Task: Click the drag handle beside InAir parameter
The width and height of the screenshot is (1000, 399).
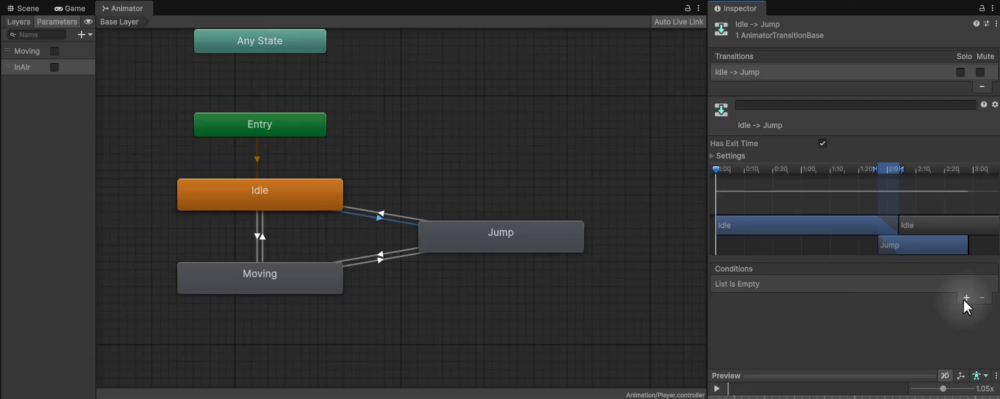Action: click(x=8, y=67)
